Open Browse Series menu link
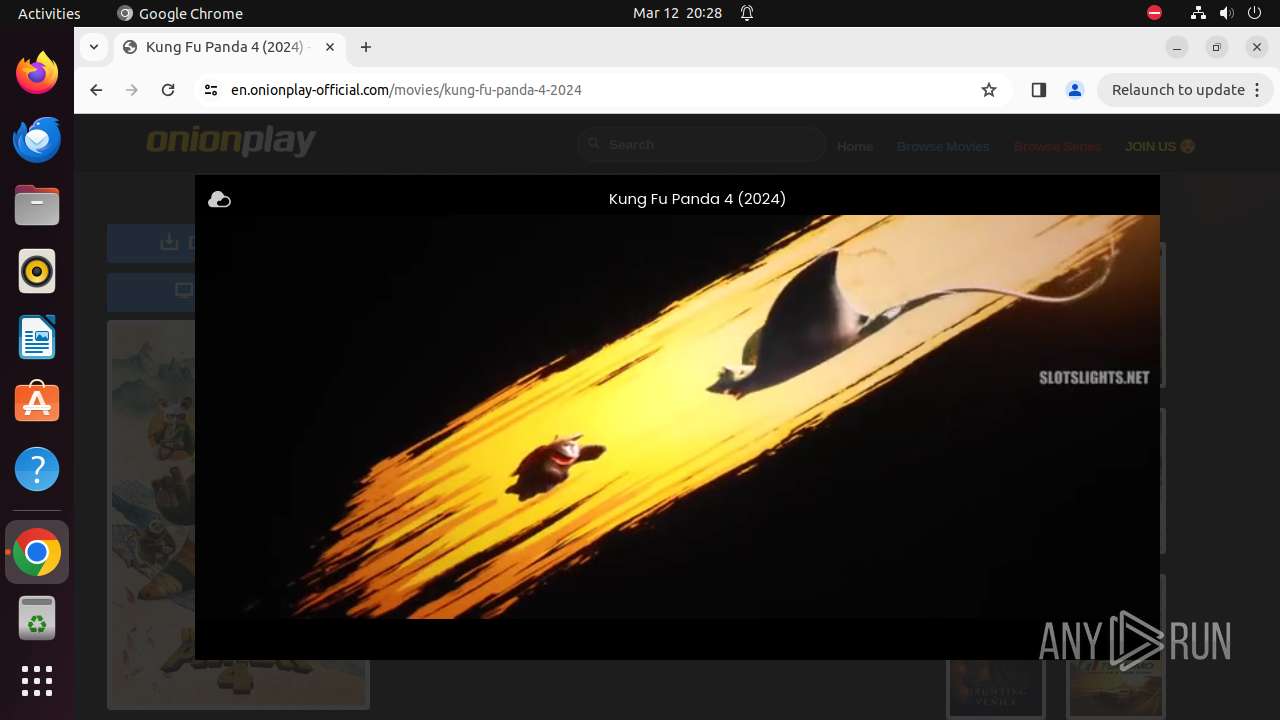The image size is (1280, 720). (1057, 146)
